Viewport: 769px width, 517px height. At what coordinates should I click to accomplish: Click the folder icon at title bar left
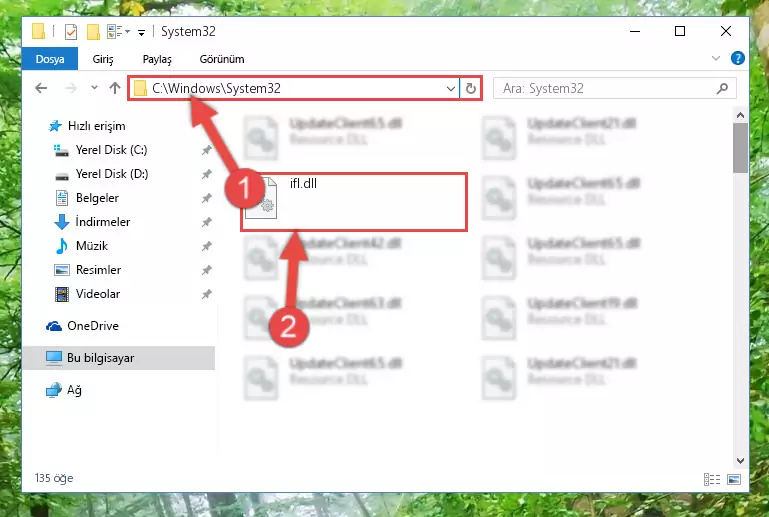(x=39, y=31)
